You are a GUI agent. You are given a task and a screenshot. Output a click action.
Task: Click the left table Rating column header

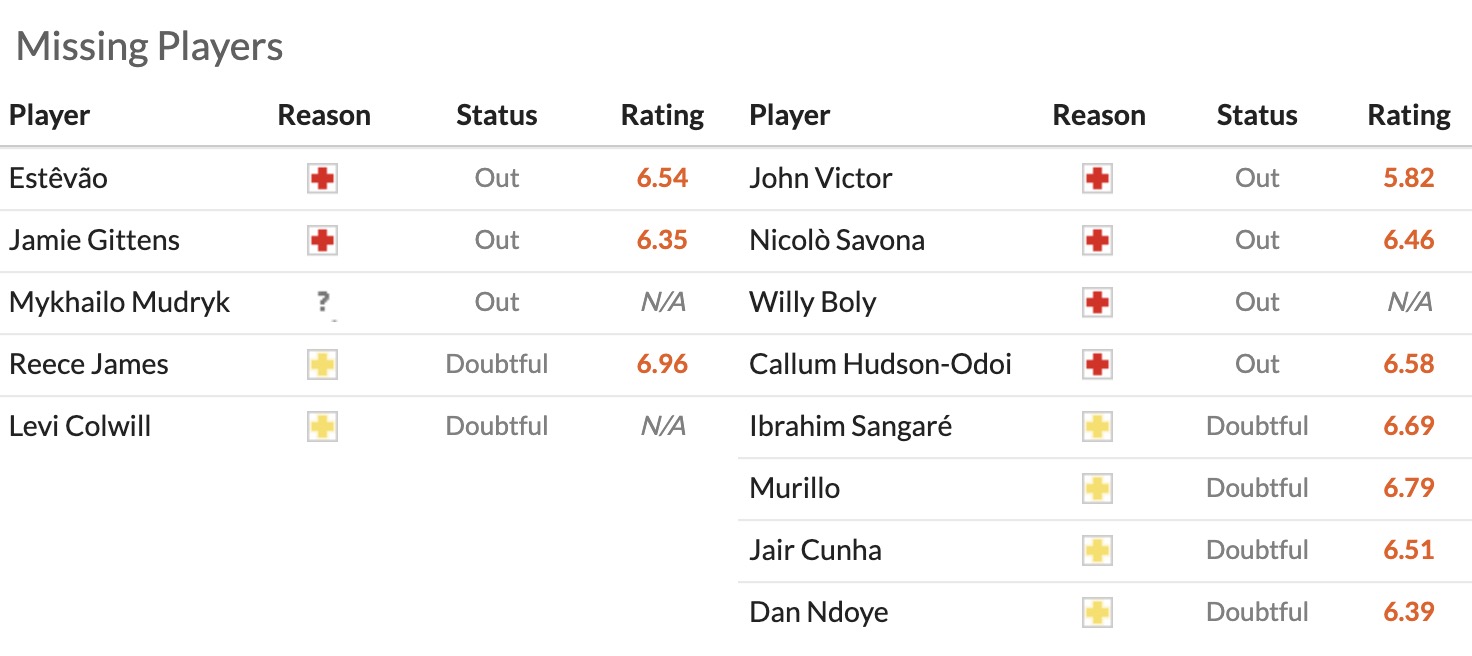[662, 115]
